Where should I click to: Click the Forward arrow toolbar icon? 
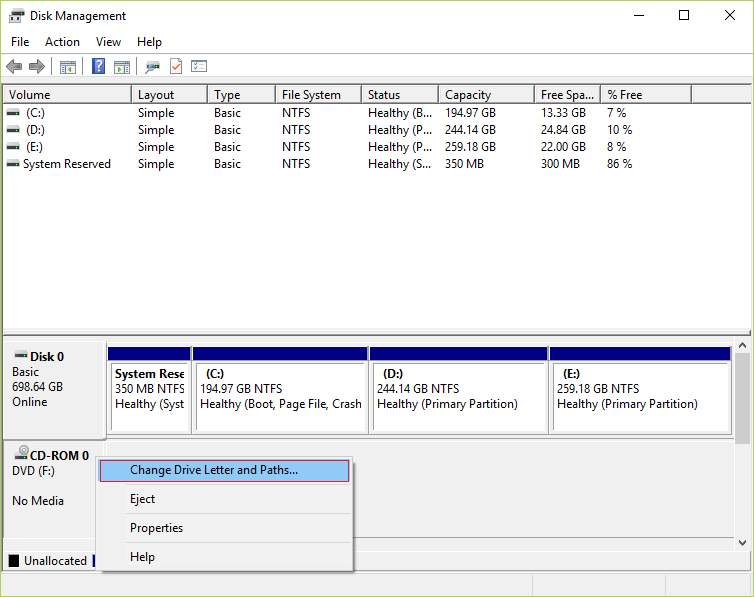point(37,67)
